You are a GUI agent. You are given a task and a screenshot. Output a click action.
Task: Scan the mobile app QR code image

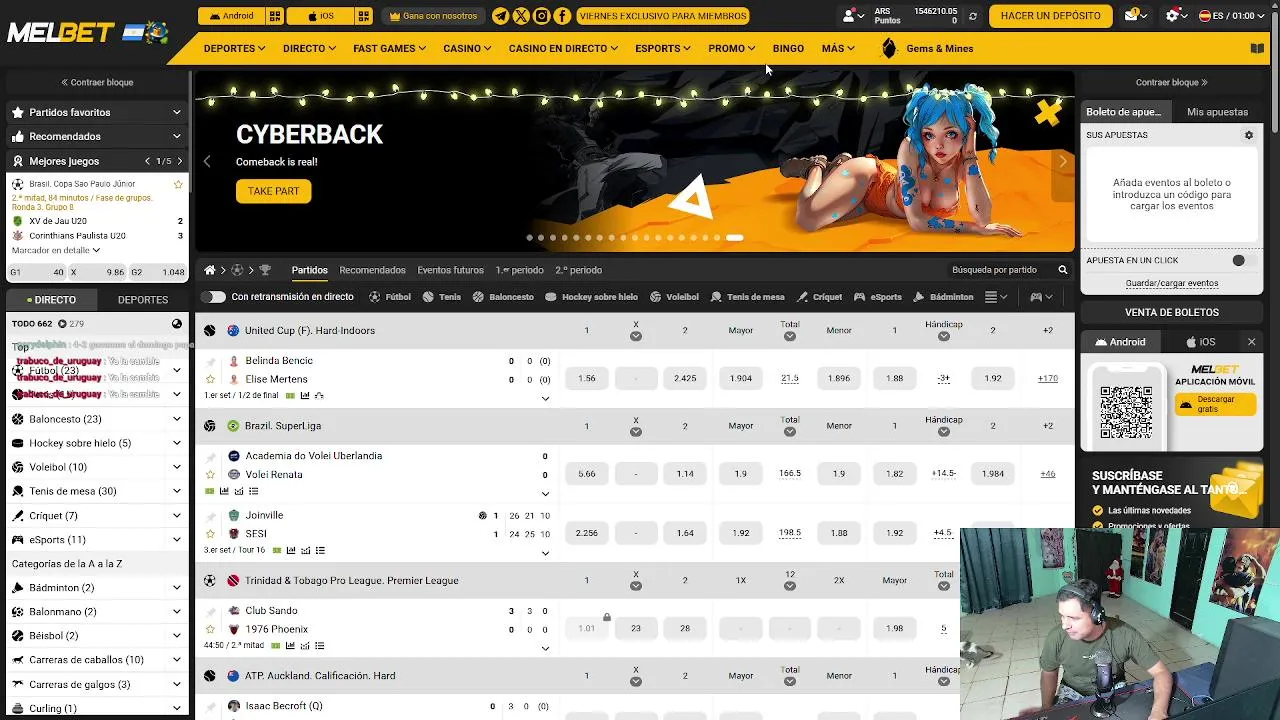point(1126,412)
